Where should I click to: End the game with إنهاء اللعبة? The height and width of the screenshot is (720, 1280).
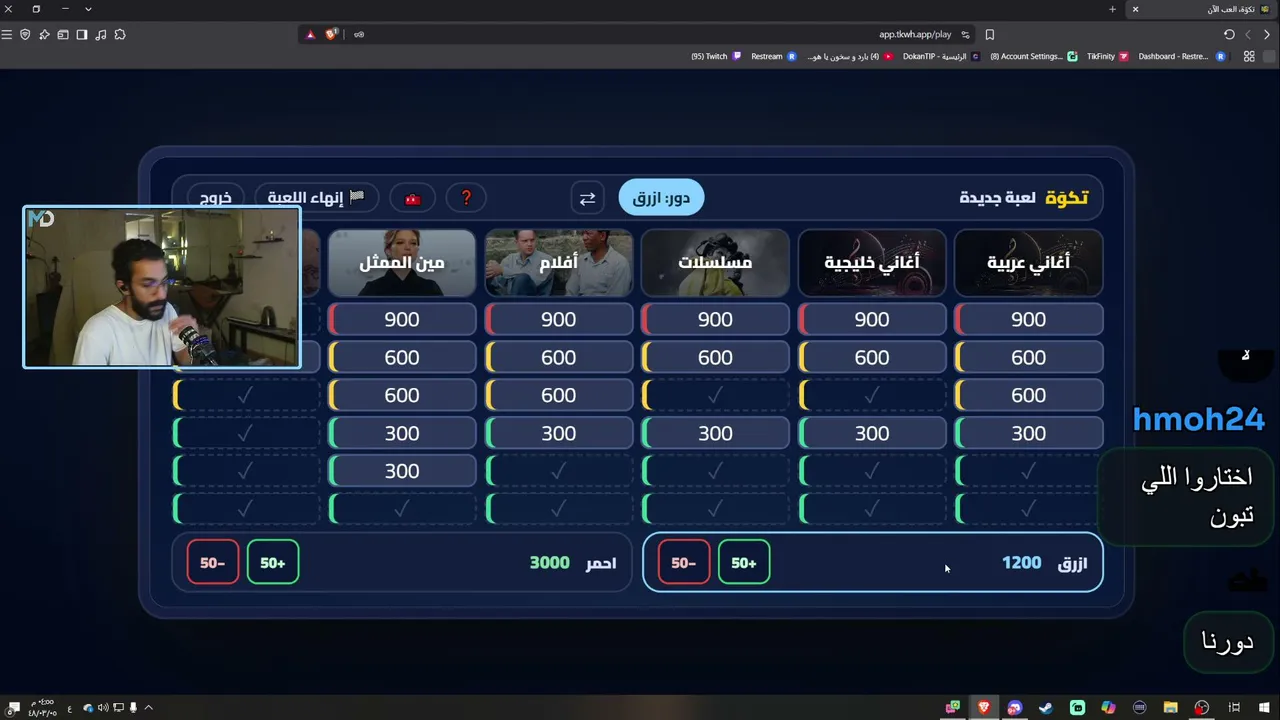[x=315, y=198]
